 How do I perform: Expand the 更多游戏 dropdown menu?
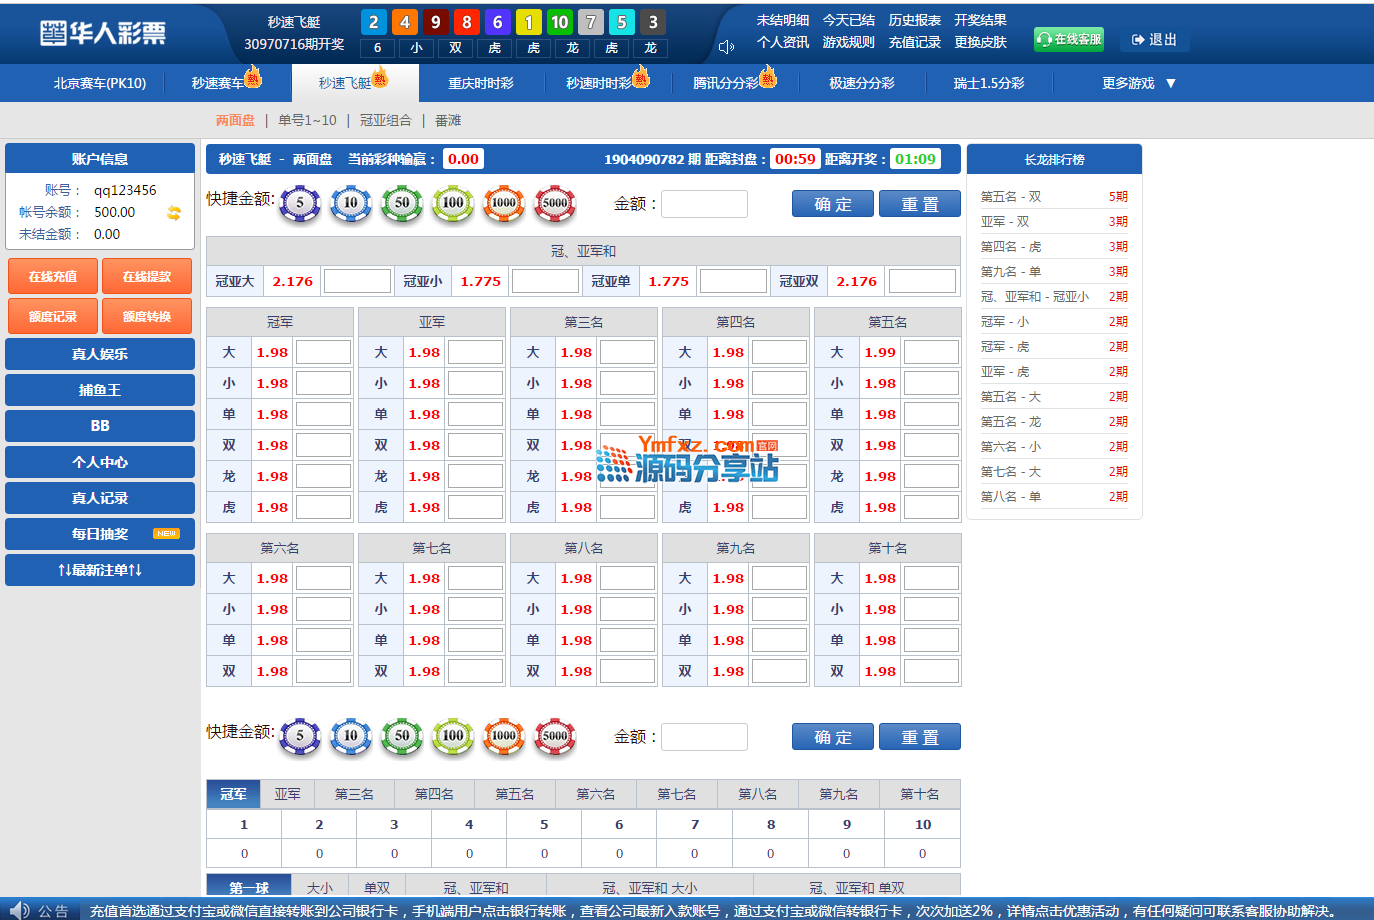pos(1138,83)
